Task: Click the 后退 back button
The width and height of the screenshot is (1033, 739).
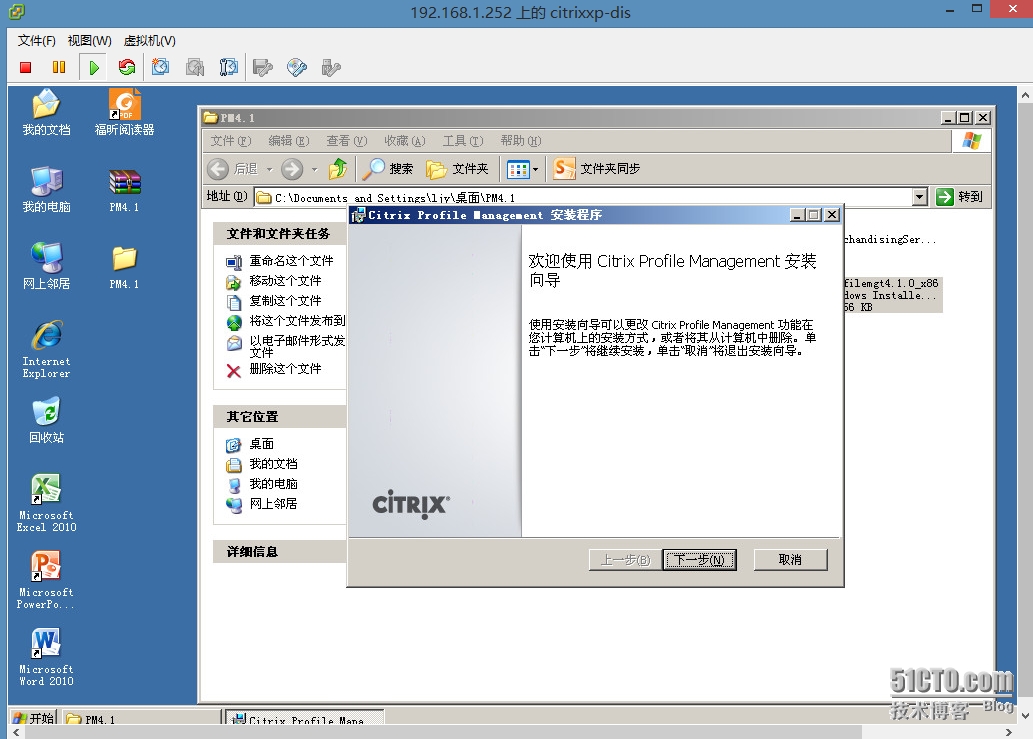Action: point(233,169)
